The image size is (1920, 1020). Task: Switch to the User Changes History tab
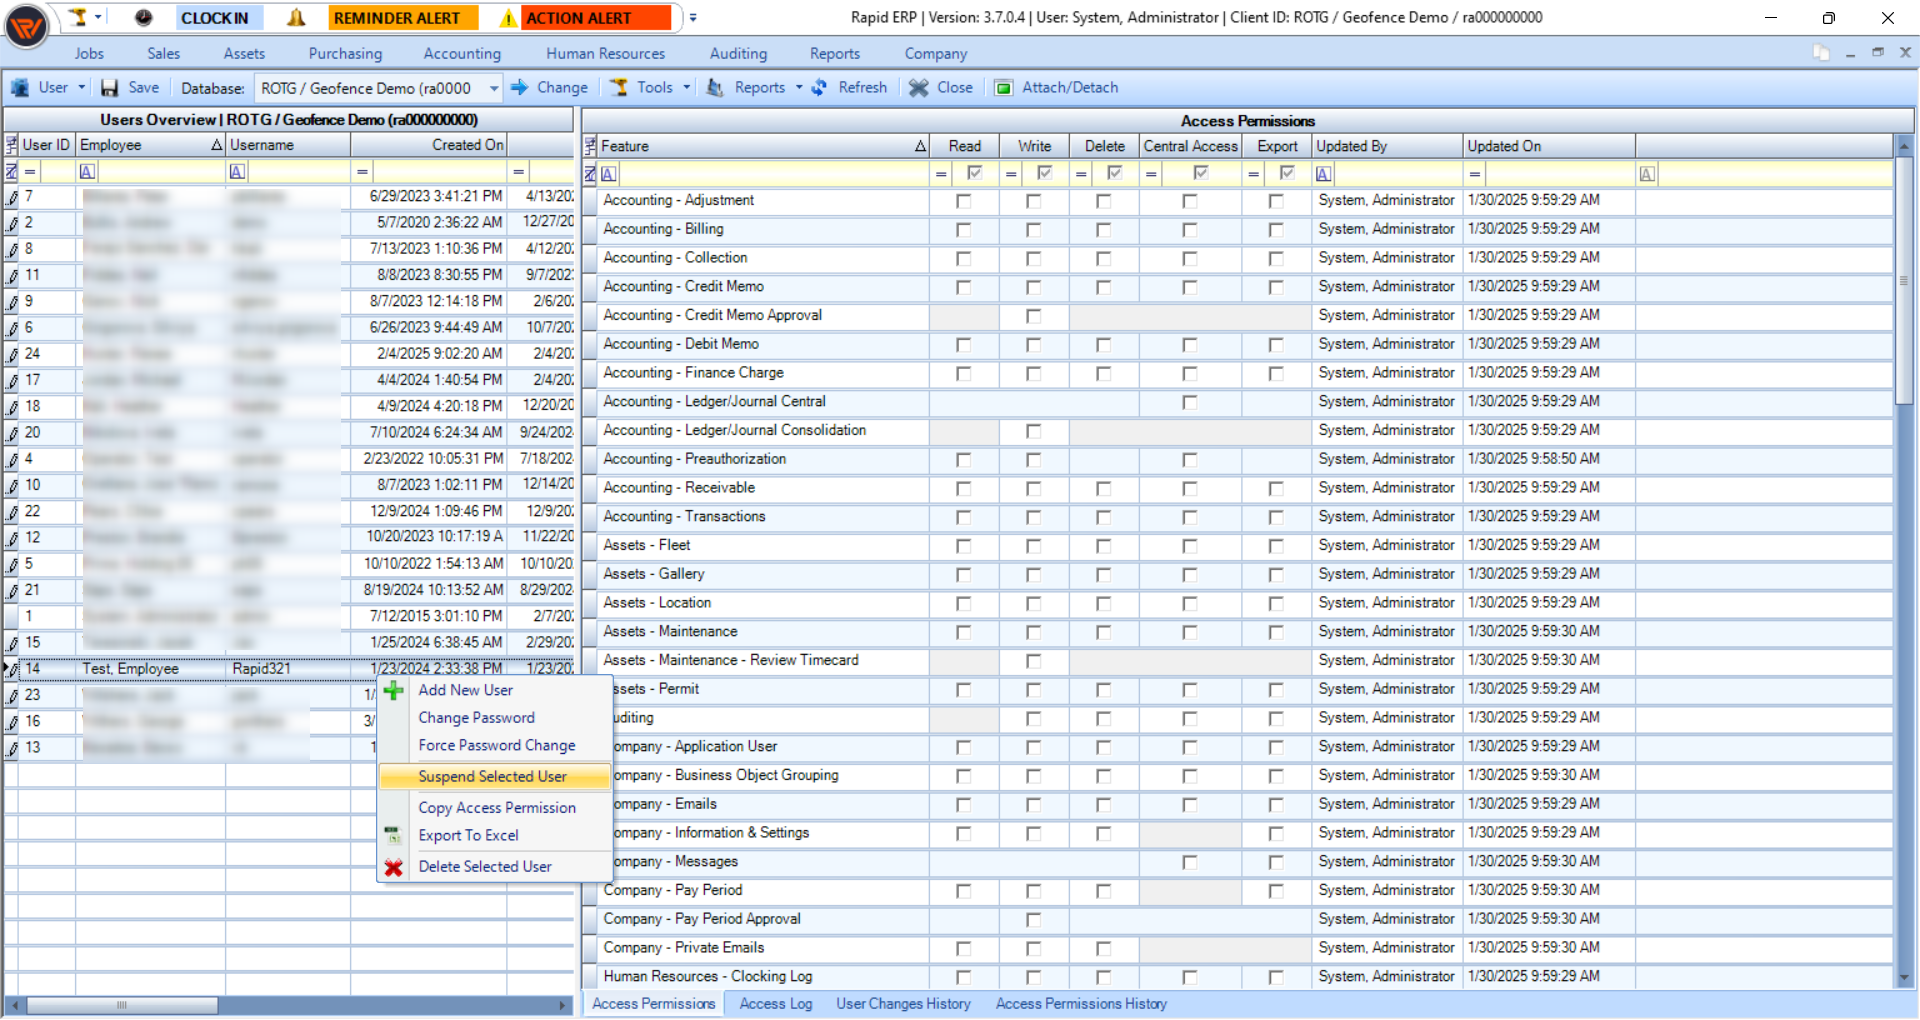coord(903,1004)
